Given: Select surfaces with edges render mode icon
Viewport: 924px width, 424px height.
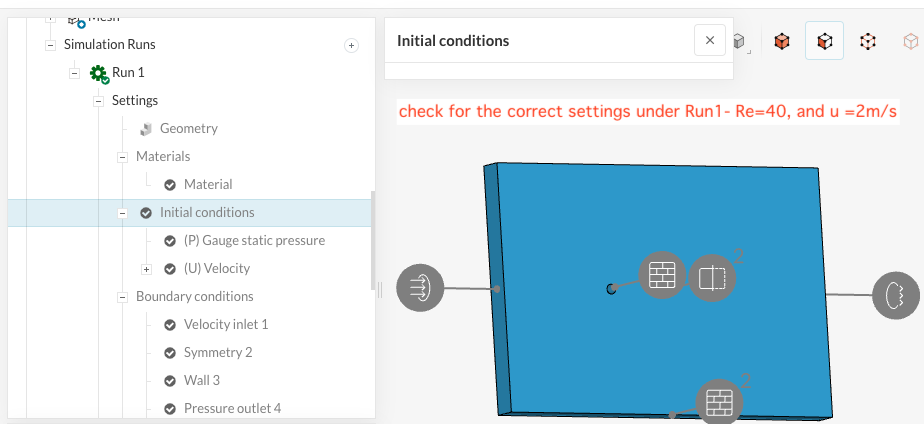Looking at the screenshot, I should point(825,42).
